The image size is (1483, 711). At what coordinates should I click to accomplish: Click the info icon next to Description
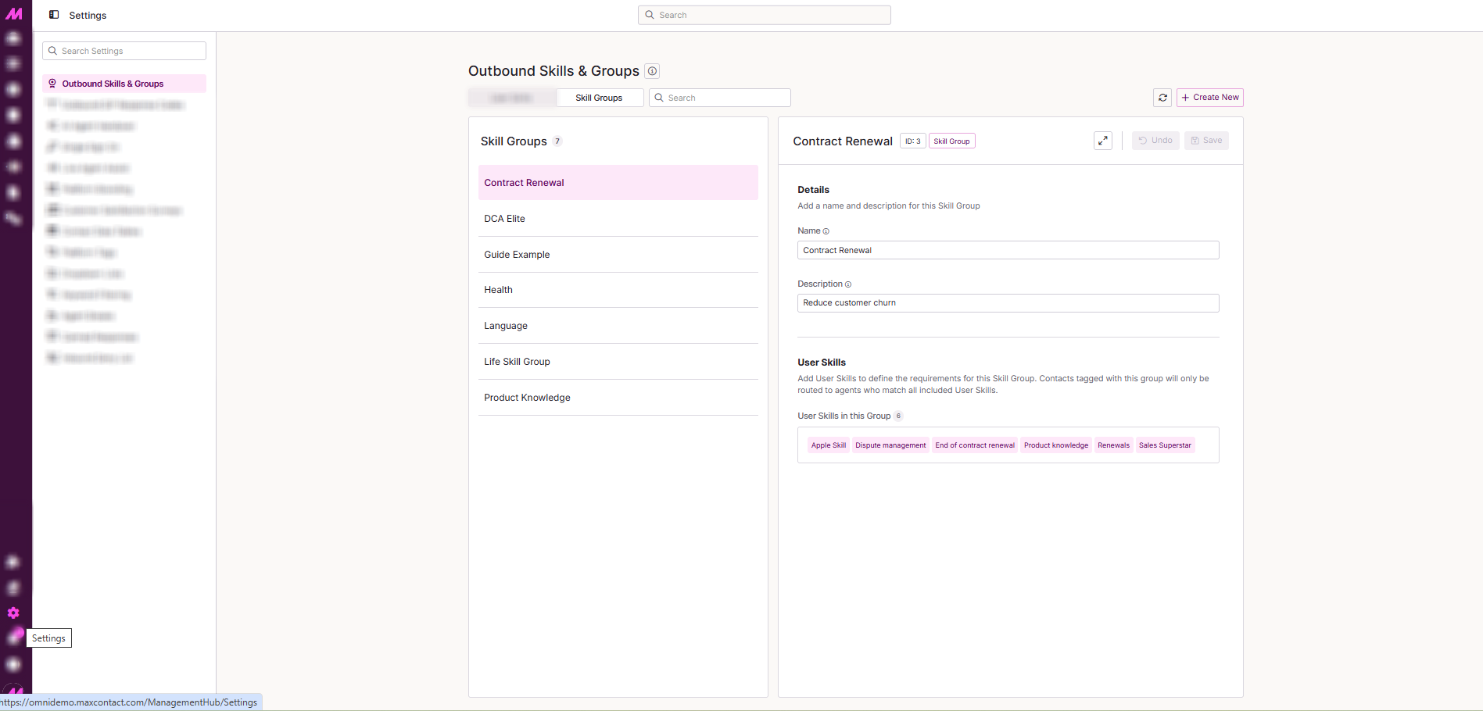click(848, 285)
